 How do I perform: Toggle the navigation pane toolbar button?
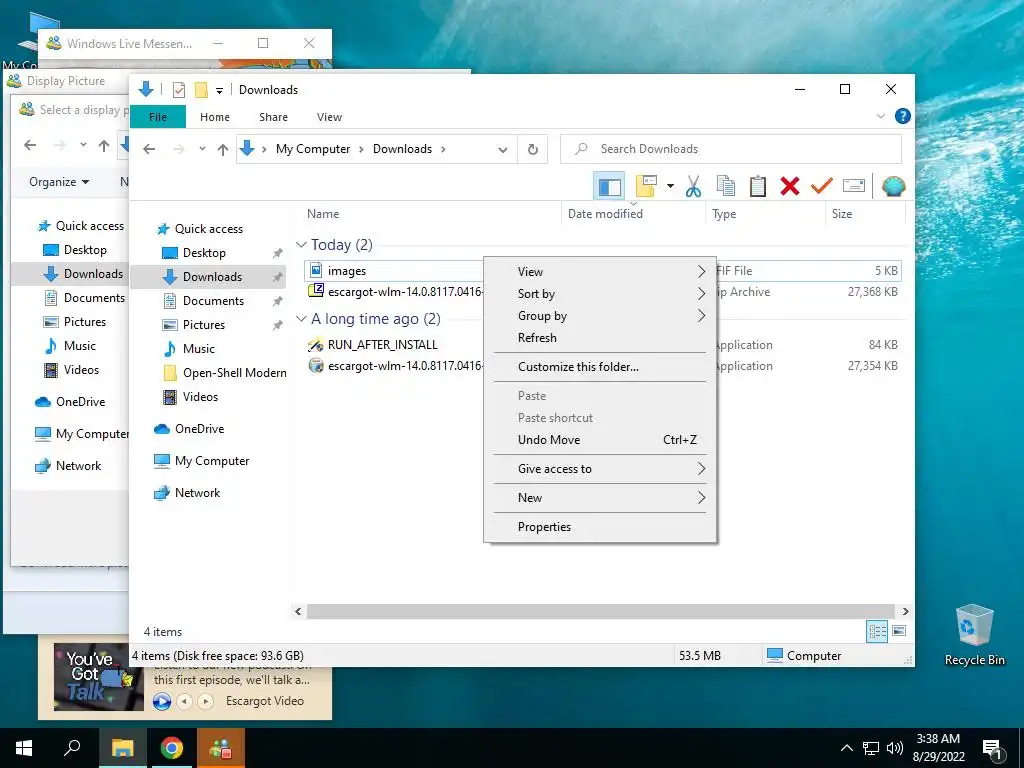(x=609, y=187)
